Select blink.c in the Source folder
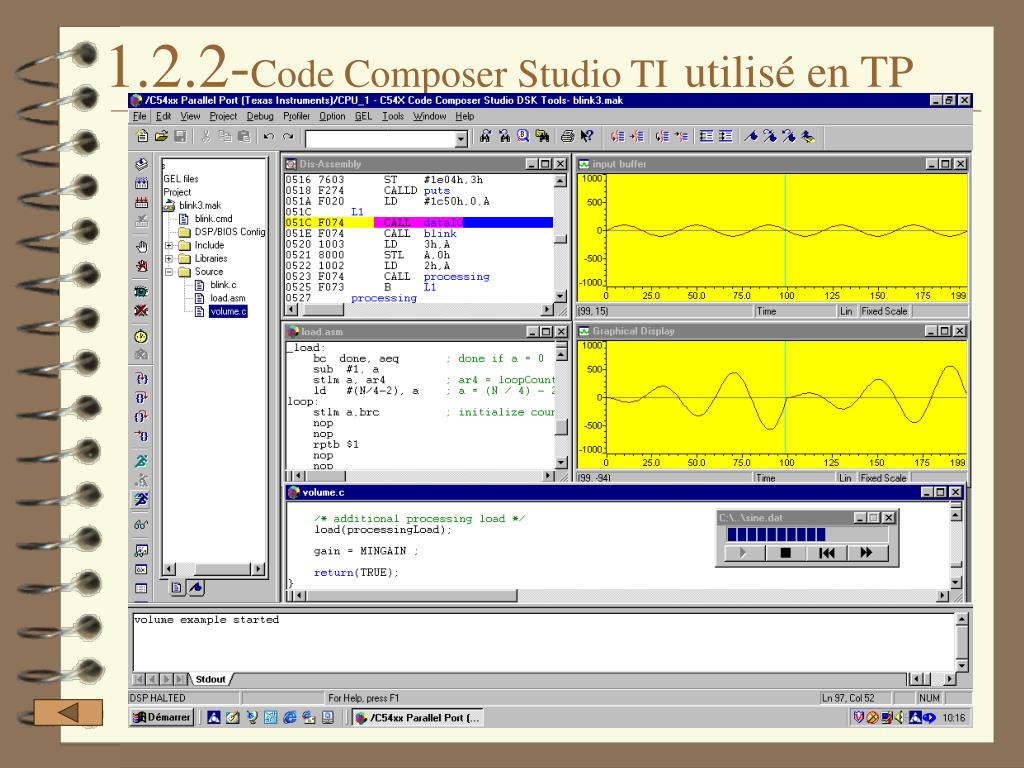 point(223,285)
